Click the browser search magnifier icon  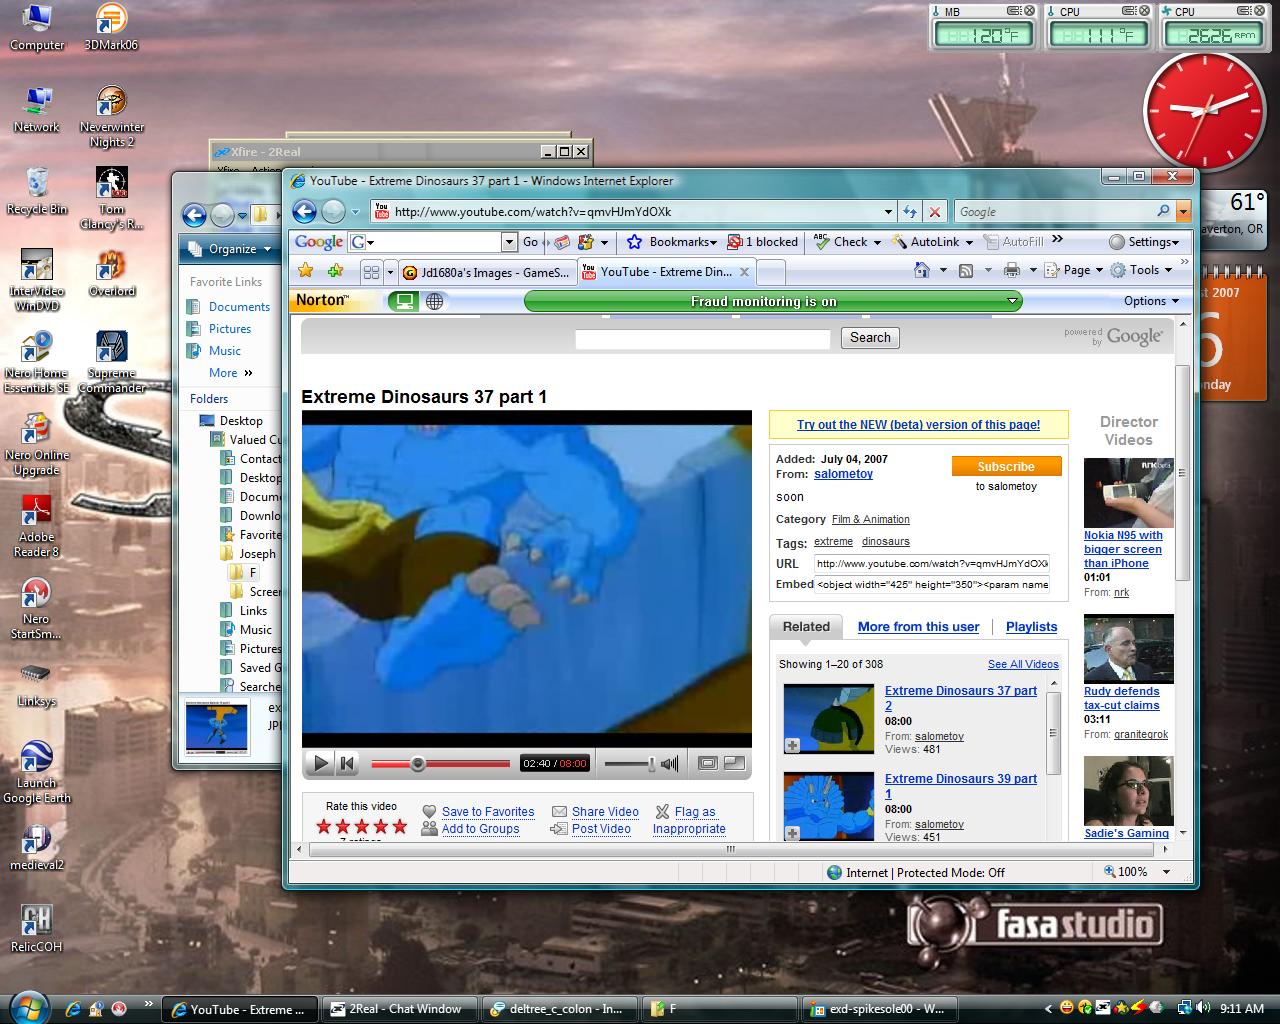pyautogui.click(x=1163, y=212)
